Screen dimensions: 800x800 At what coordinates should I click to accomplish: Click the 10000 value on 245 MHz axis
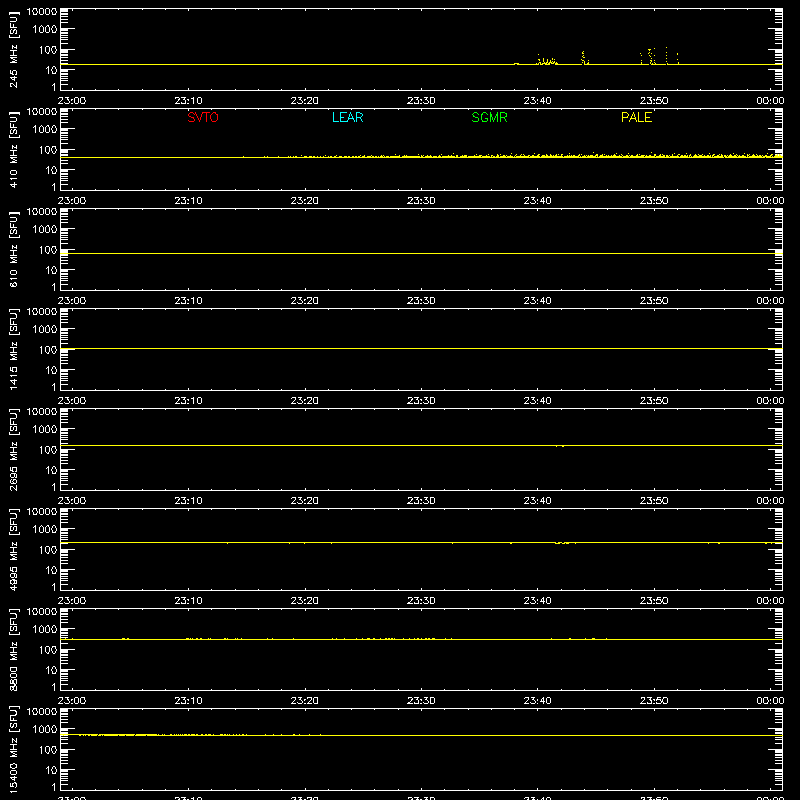42,11
